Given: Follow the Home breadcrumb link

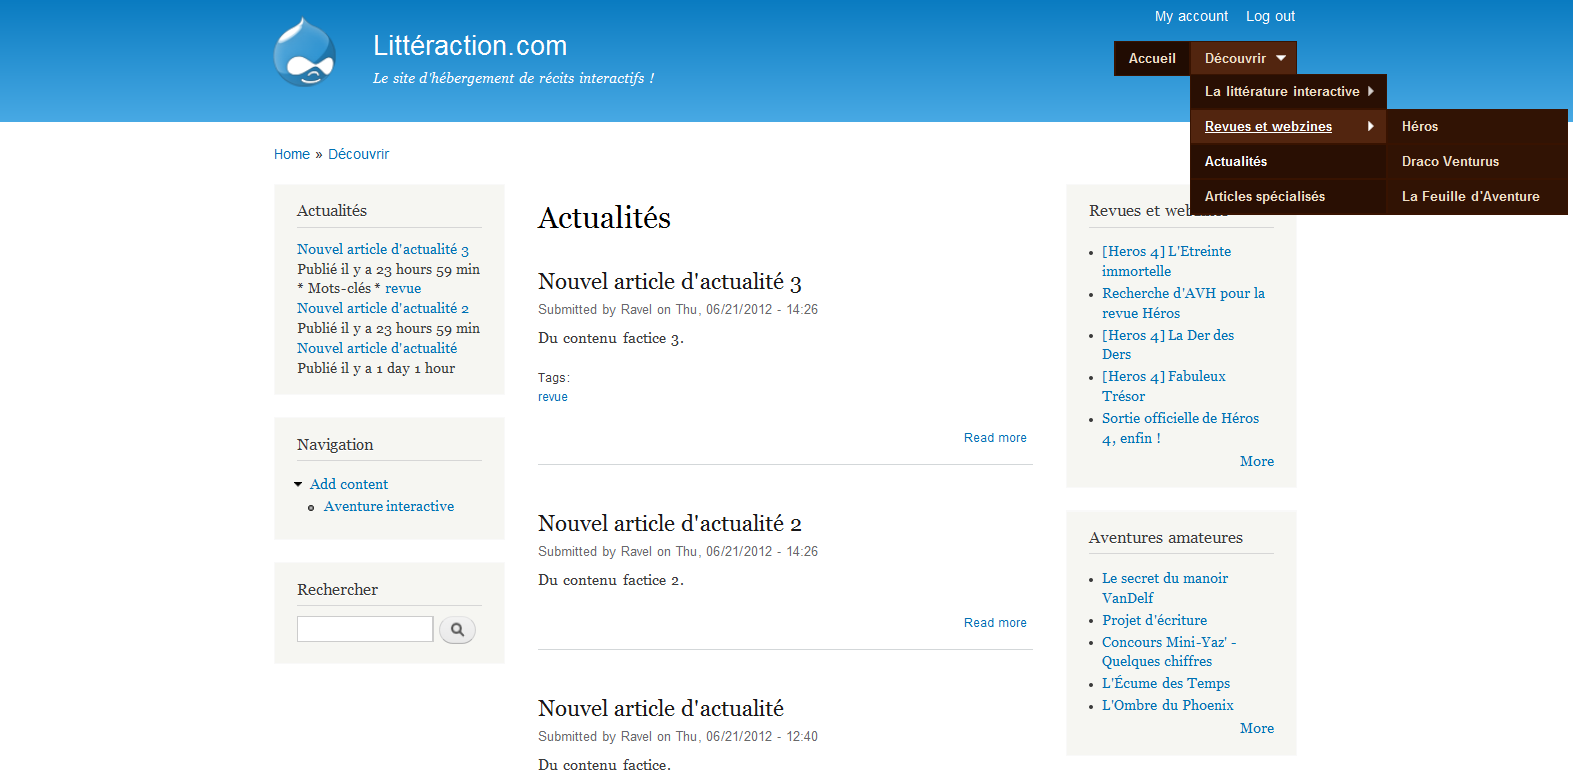Looking at the screenshot, I should (292, 154).
